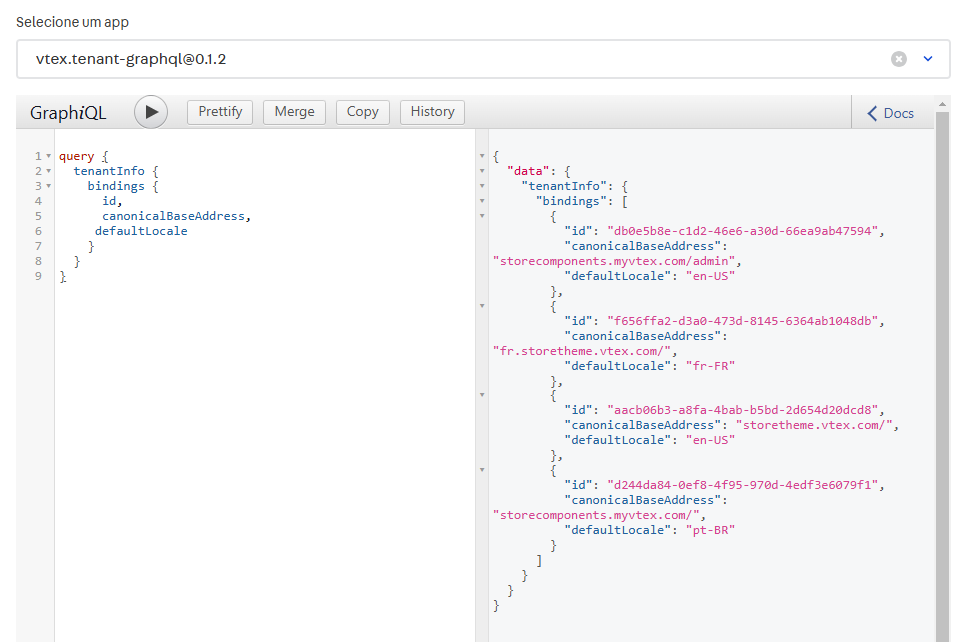Click the GraphiQL logo
The width and height of the screenshot is (960, 642).
67,112
